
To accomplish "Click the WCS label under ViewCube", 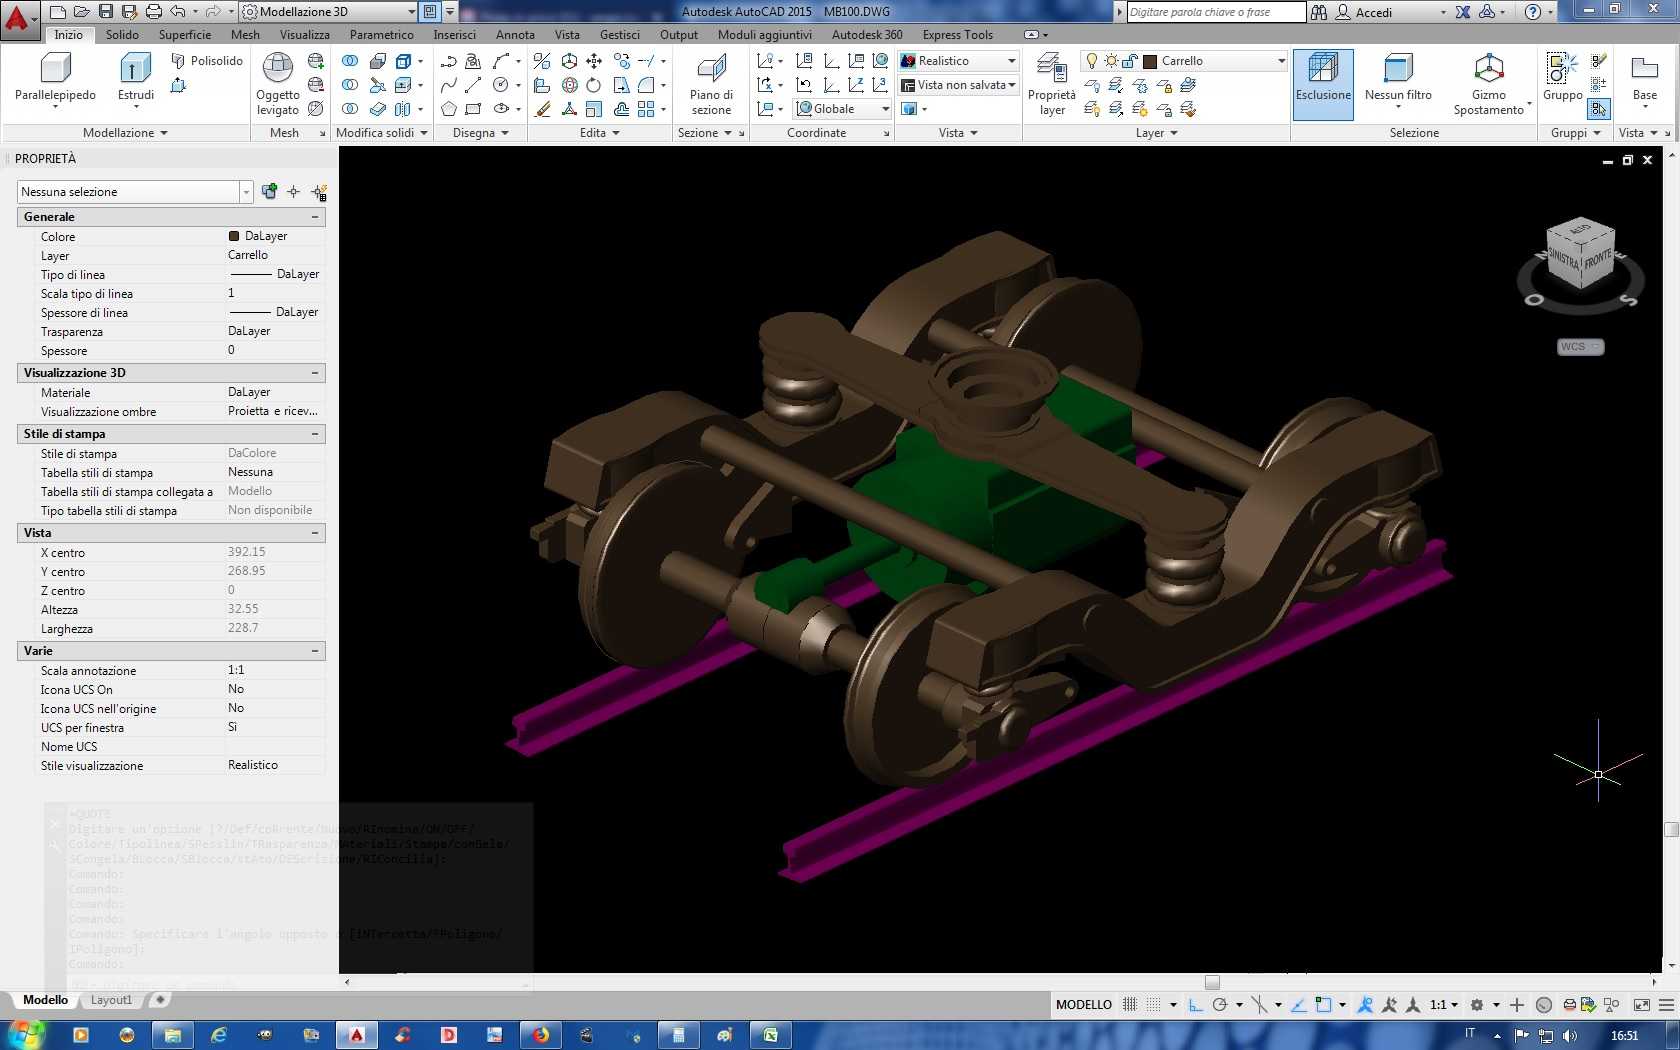I will [1580, 347].
